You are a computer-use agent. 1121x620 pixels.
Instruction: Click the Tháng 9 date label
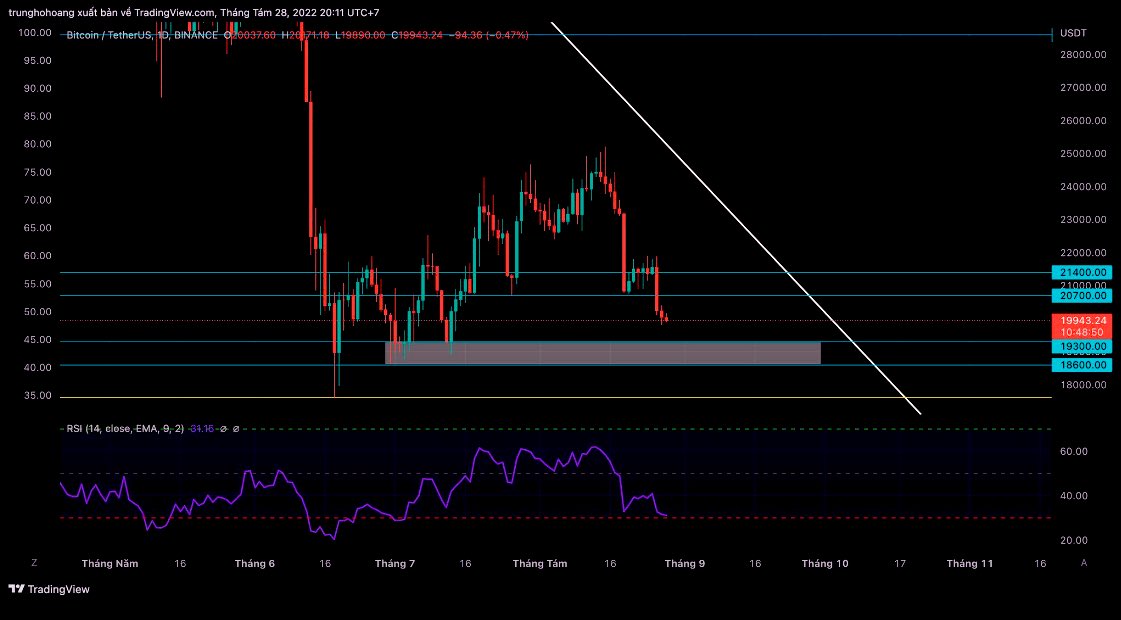coord(684,564)
